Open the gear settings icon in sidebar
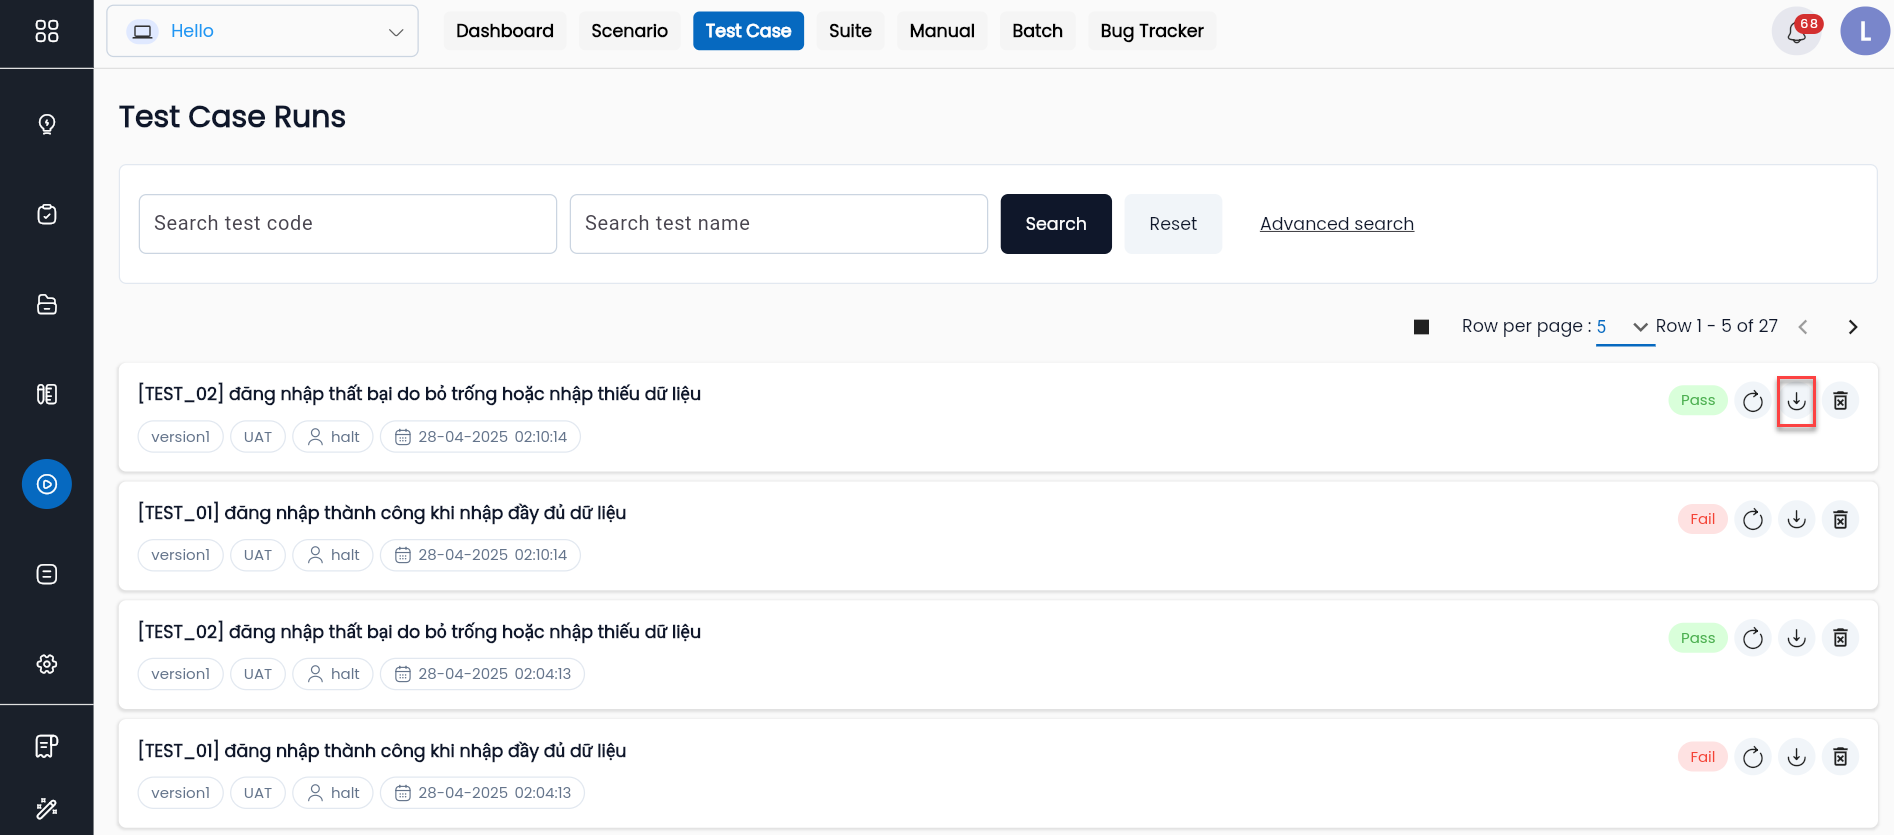Viewport: 1894px width, 835px height. click(x=47, y=664)
